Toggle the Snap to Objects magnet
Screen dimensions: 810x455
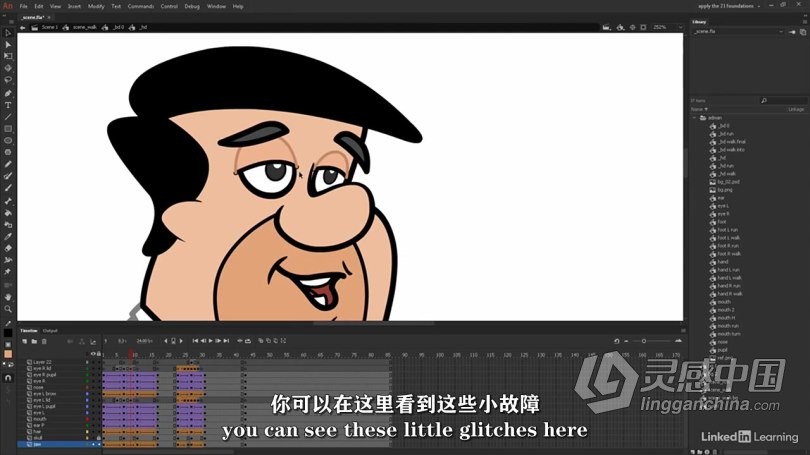point(8,378)
